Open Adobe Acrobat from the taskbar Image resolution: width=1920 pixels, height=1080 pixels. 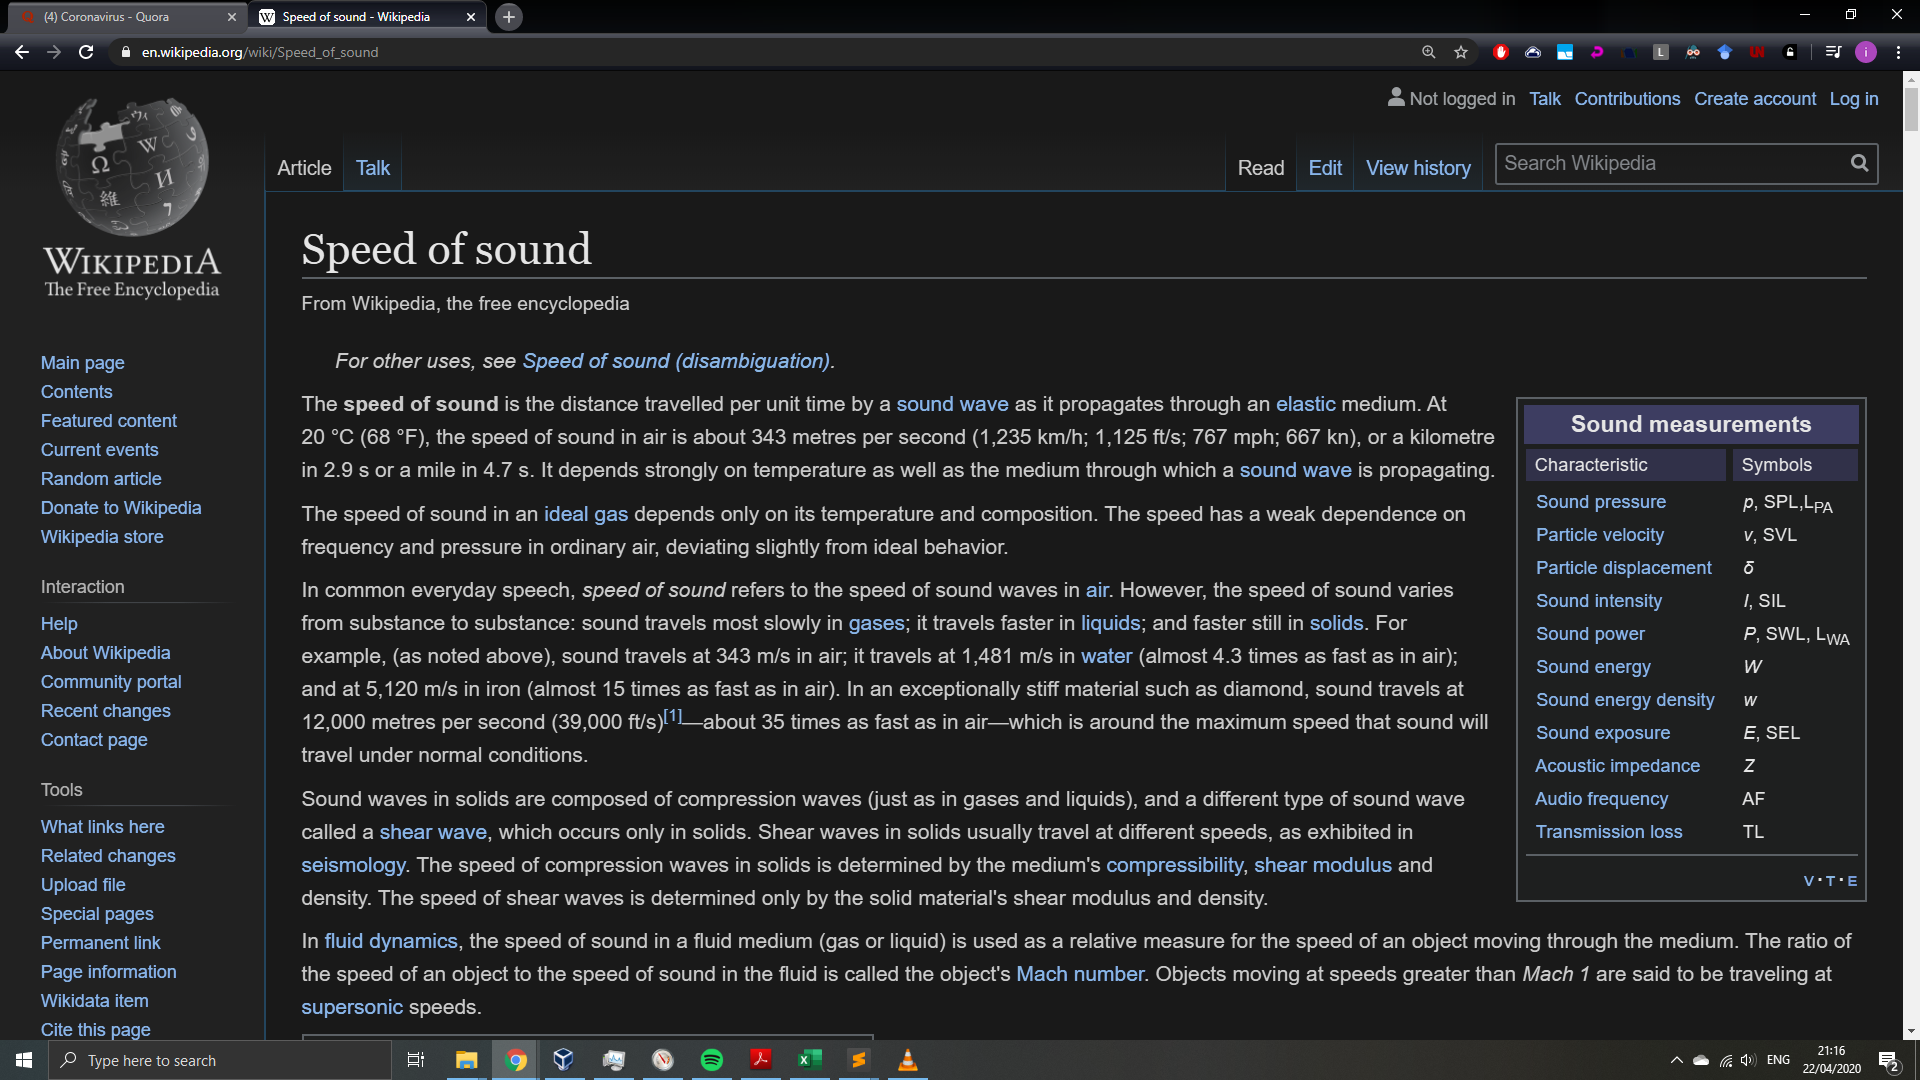click(761, 1060)
